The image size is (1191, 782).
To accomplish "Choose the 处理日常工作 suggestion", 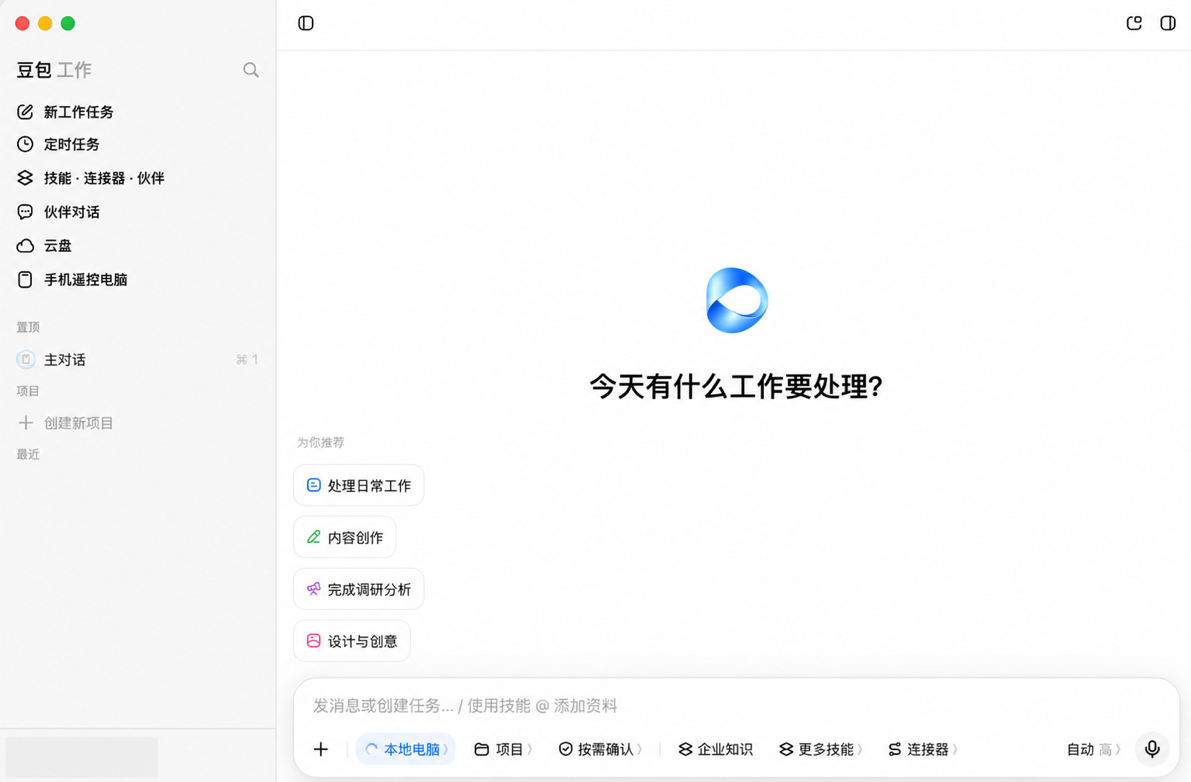I will (359, 486).
